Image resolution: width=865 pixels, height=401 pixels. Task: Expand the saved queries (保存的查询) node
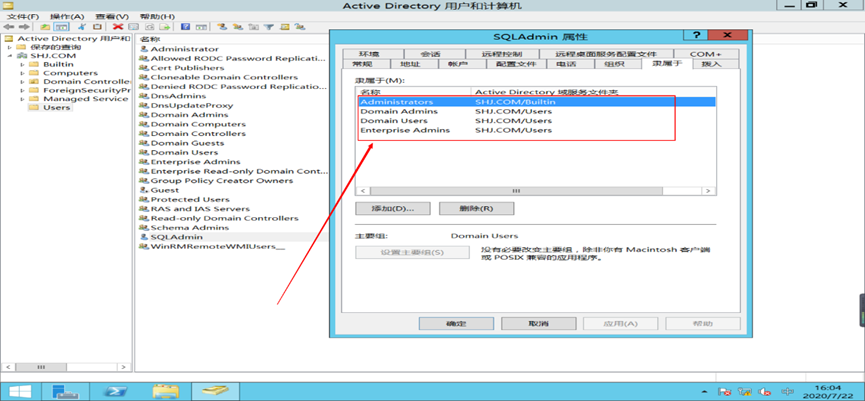(x=9, y=47)
